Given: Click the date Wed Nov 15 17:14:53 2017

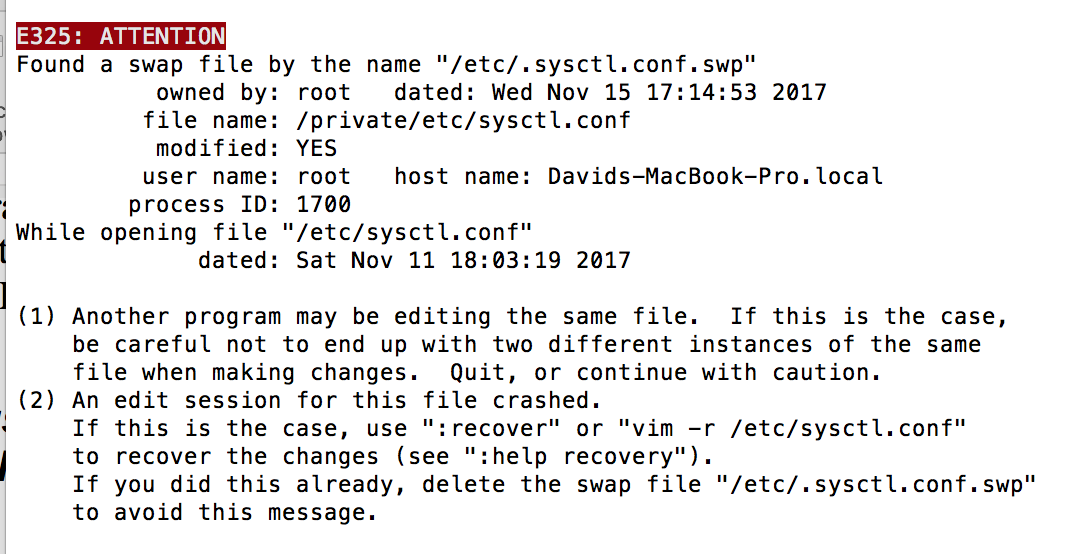Looking at the screenshot, I should 659,93.
